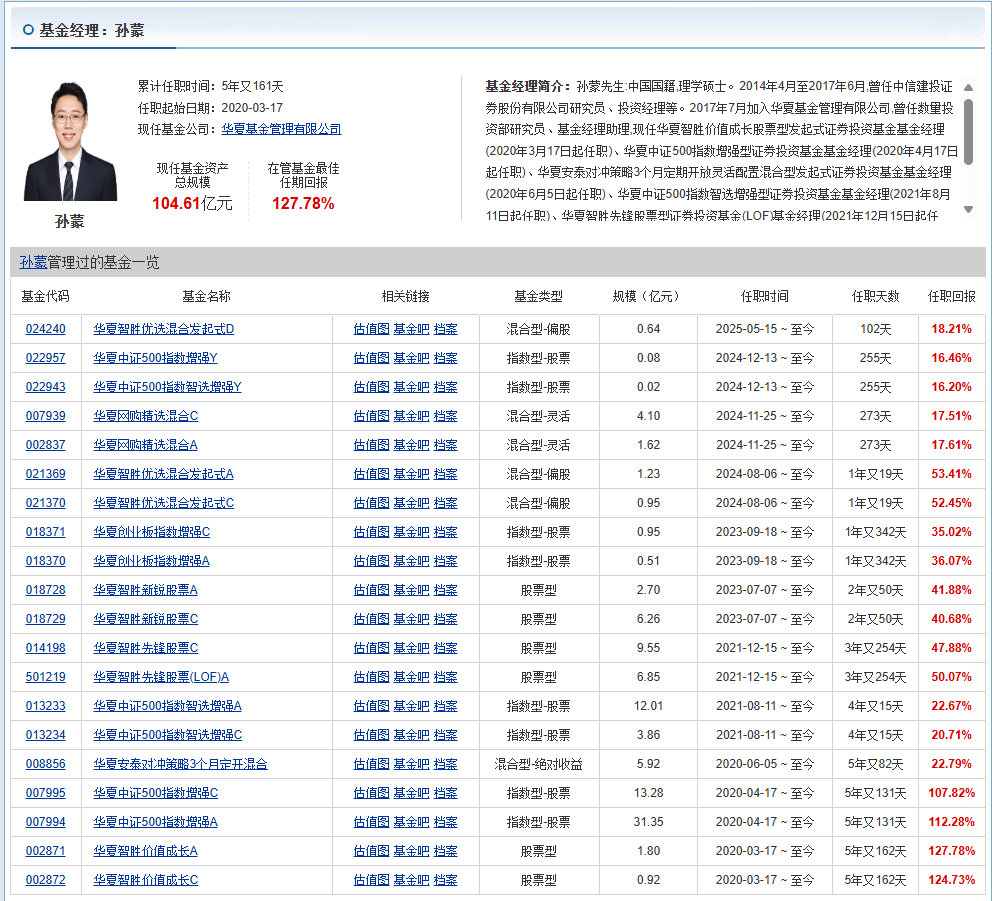This screenshot has height=901, width=992.
Task: Open 基金吧 for fund 014198
Action: click(411, 648)
